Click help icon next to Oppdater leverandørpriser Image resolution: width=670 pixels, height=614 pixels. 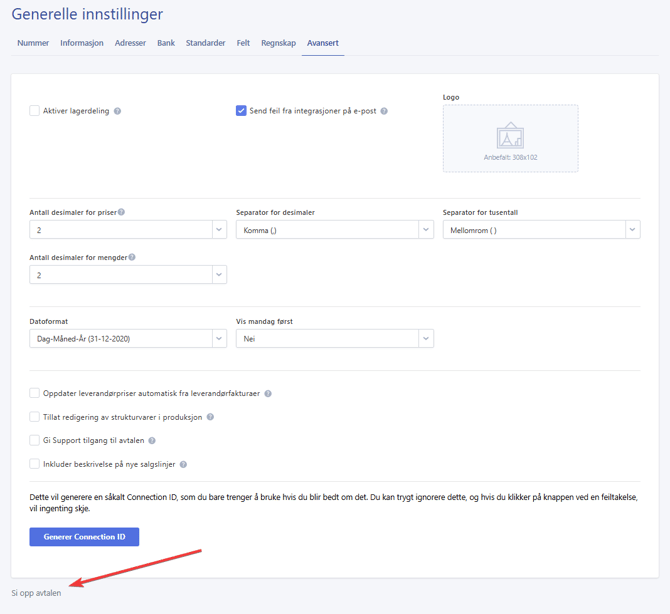click(x=268, y=394)
